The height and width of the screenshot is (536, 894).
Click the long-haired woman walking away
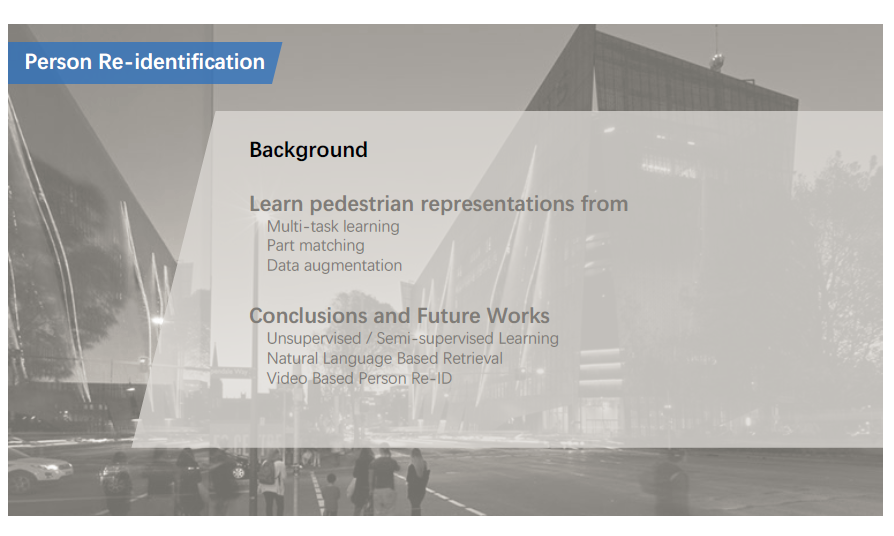(417, 480)
